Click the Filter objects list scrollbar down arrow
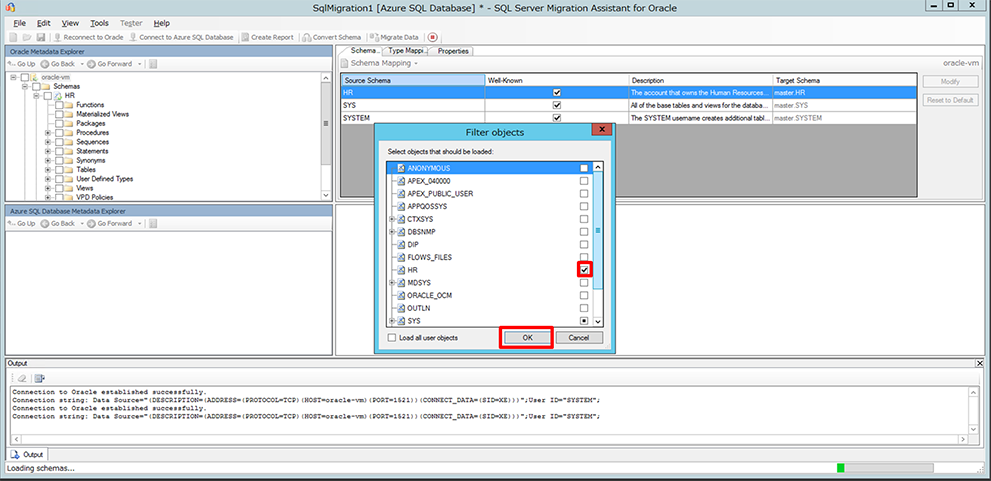 point(599,322)
